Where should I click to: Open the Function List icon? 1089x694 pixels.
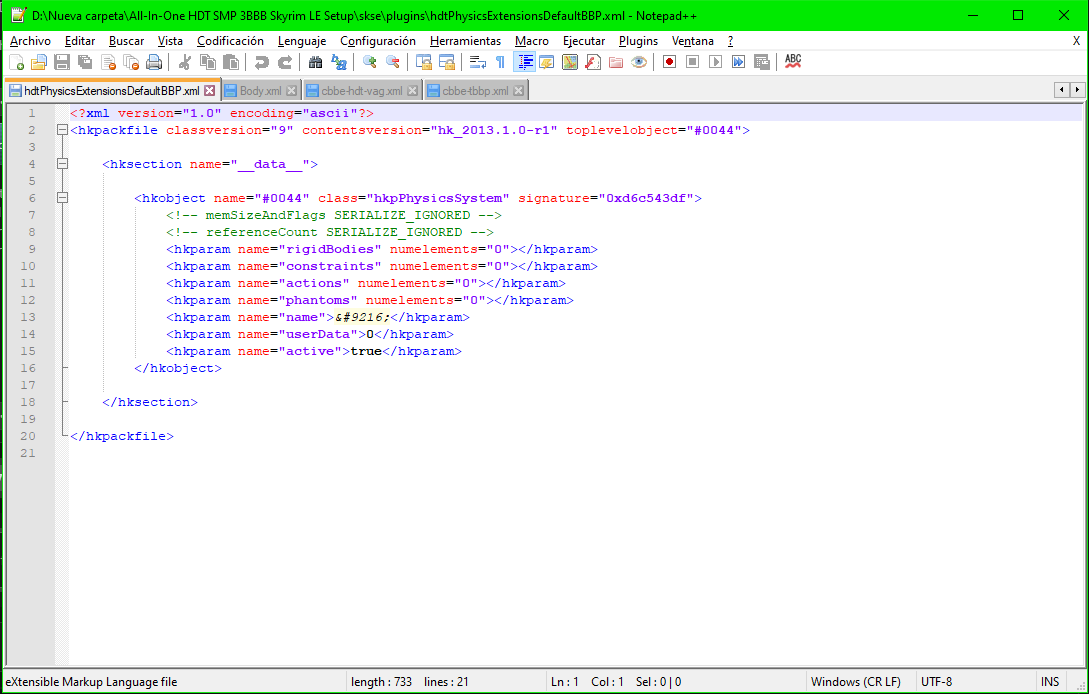point(592,63)
